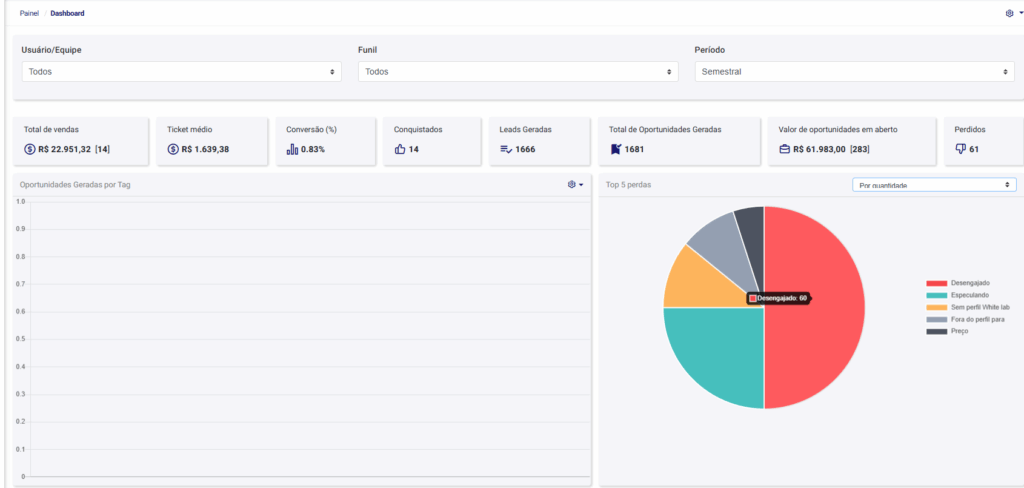Open the Período dropdown set to Semestral
The image size is (1024, 488).
click(x=855, y=72)
